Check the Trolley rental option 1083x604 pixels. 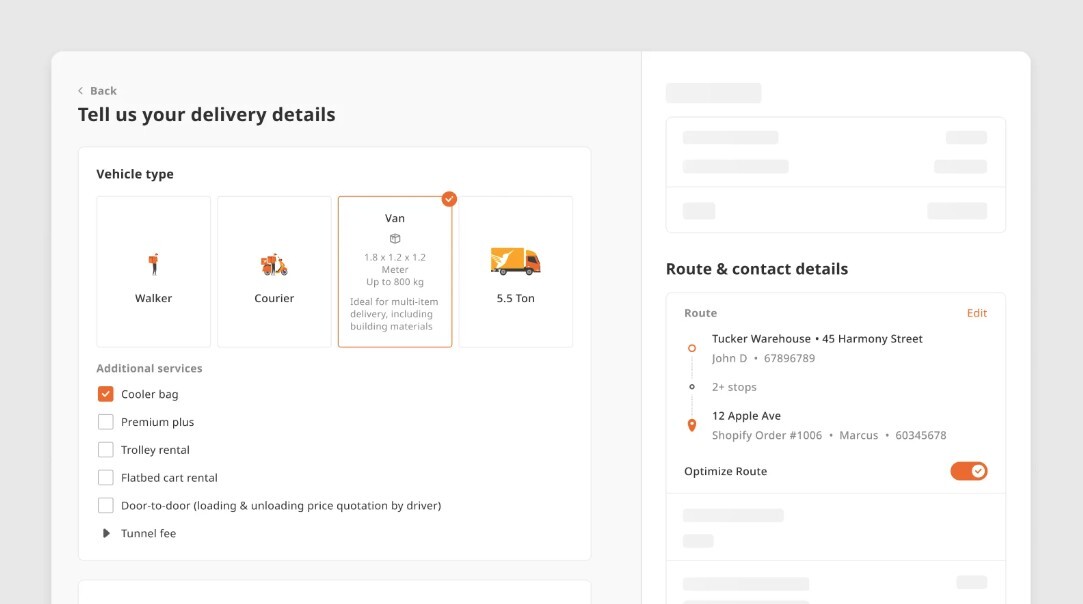click(x=106, y=450)
